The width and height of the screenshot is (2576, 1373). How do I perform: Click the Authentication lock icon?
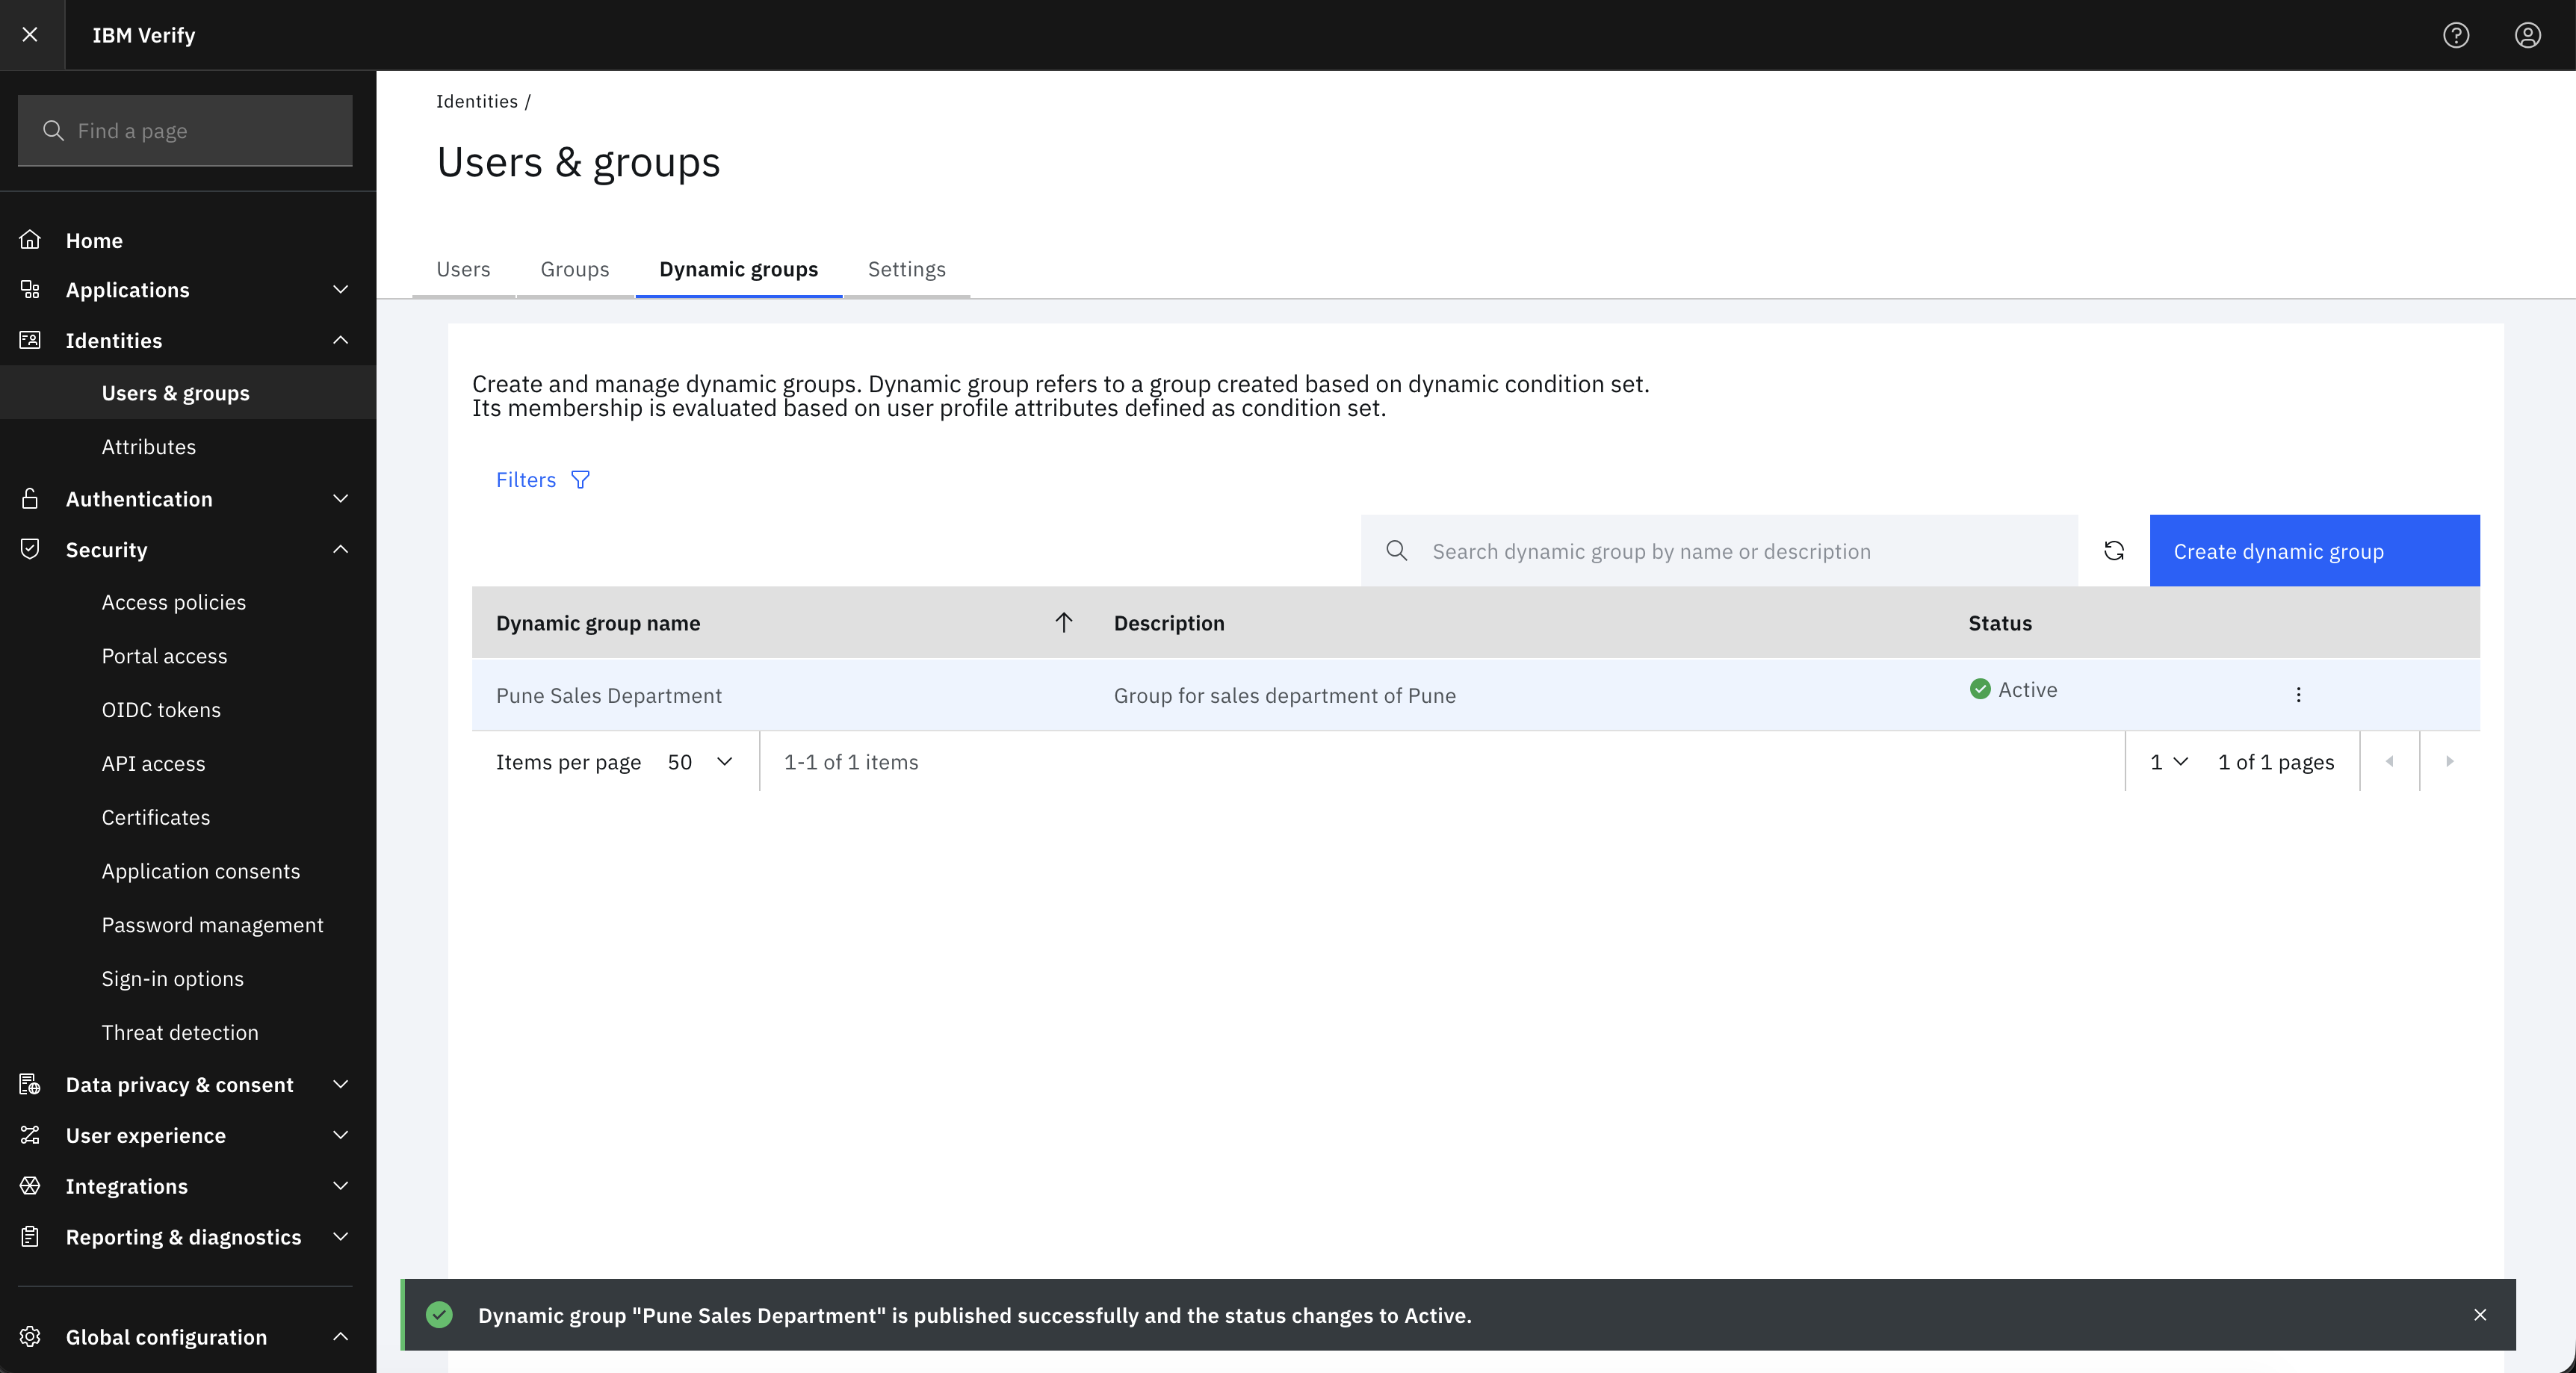[x=30, y=498]
